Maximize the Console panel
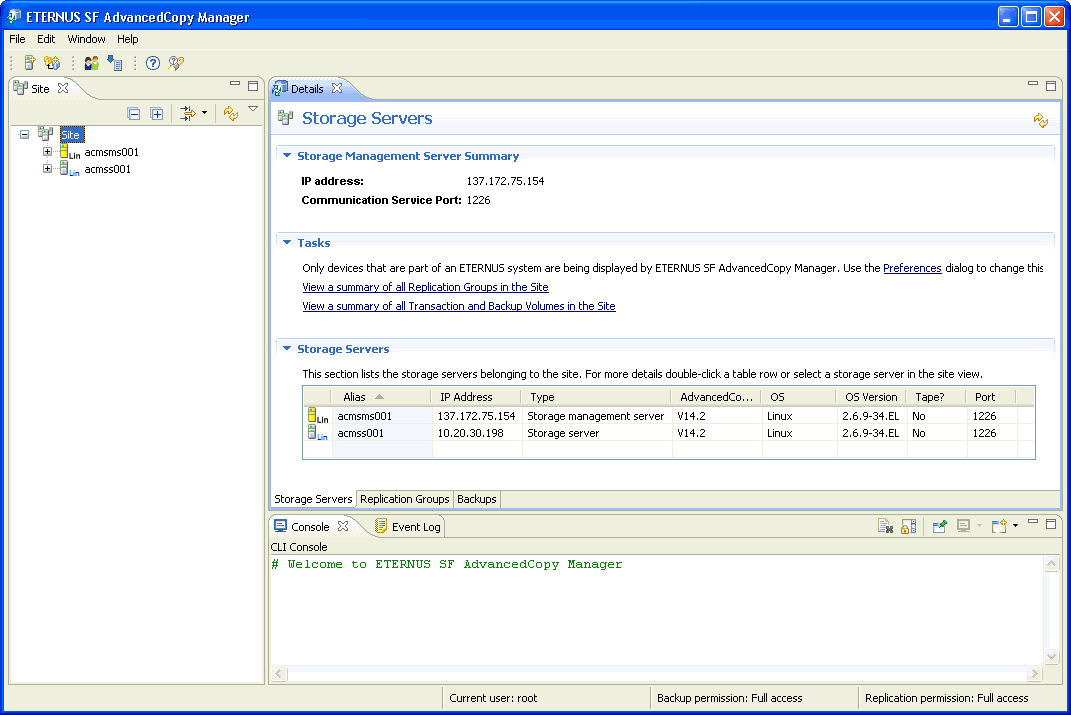This screenshot has height=715, width=1071. tap(1051, 524)
